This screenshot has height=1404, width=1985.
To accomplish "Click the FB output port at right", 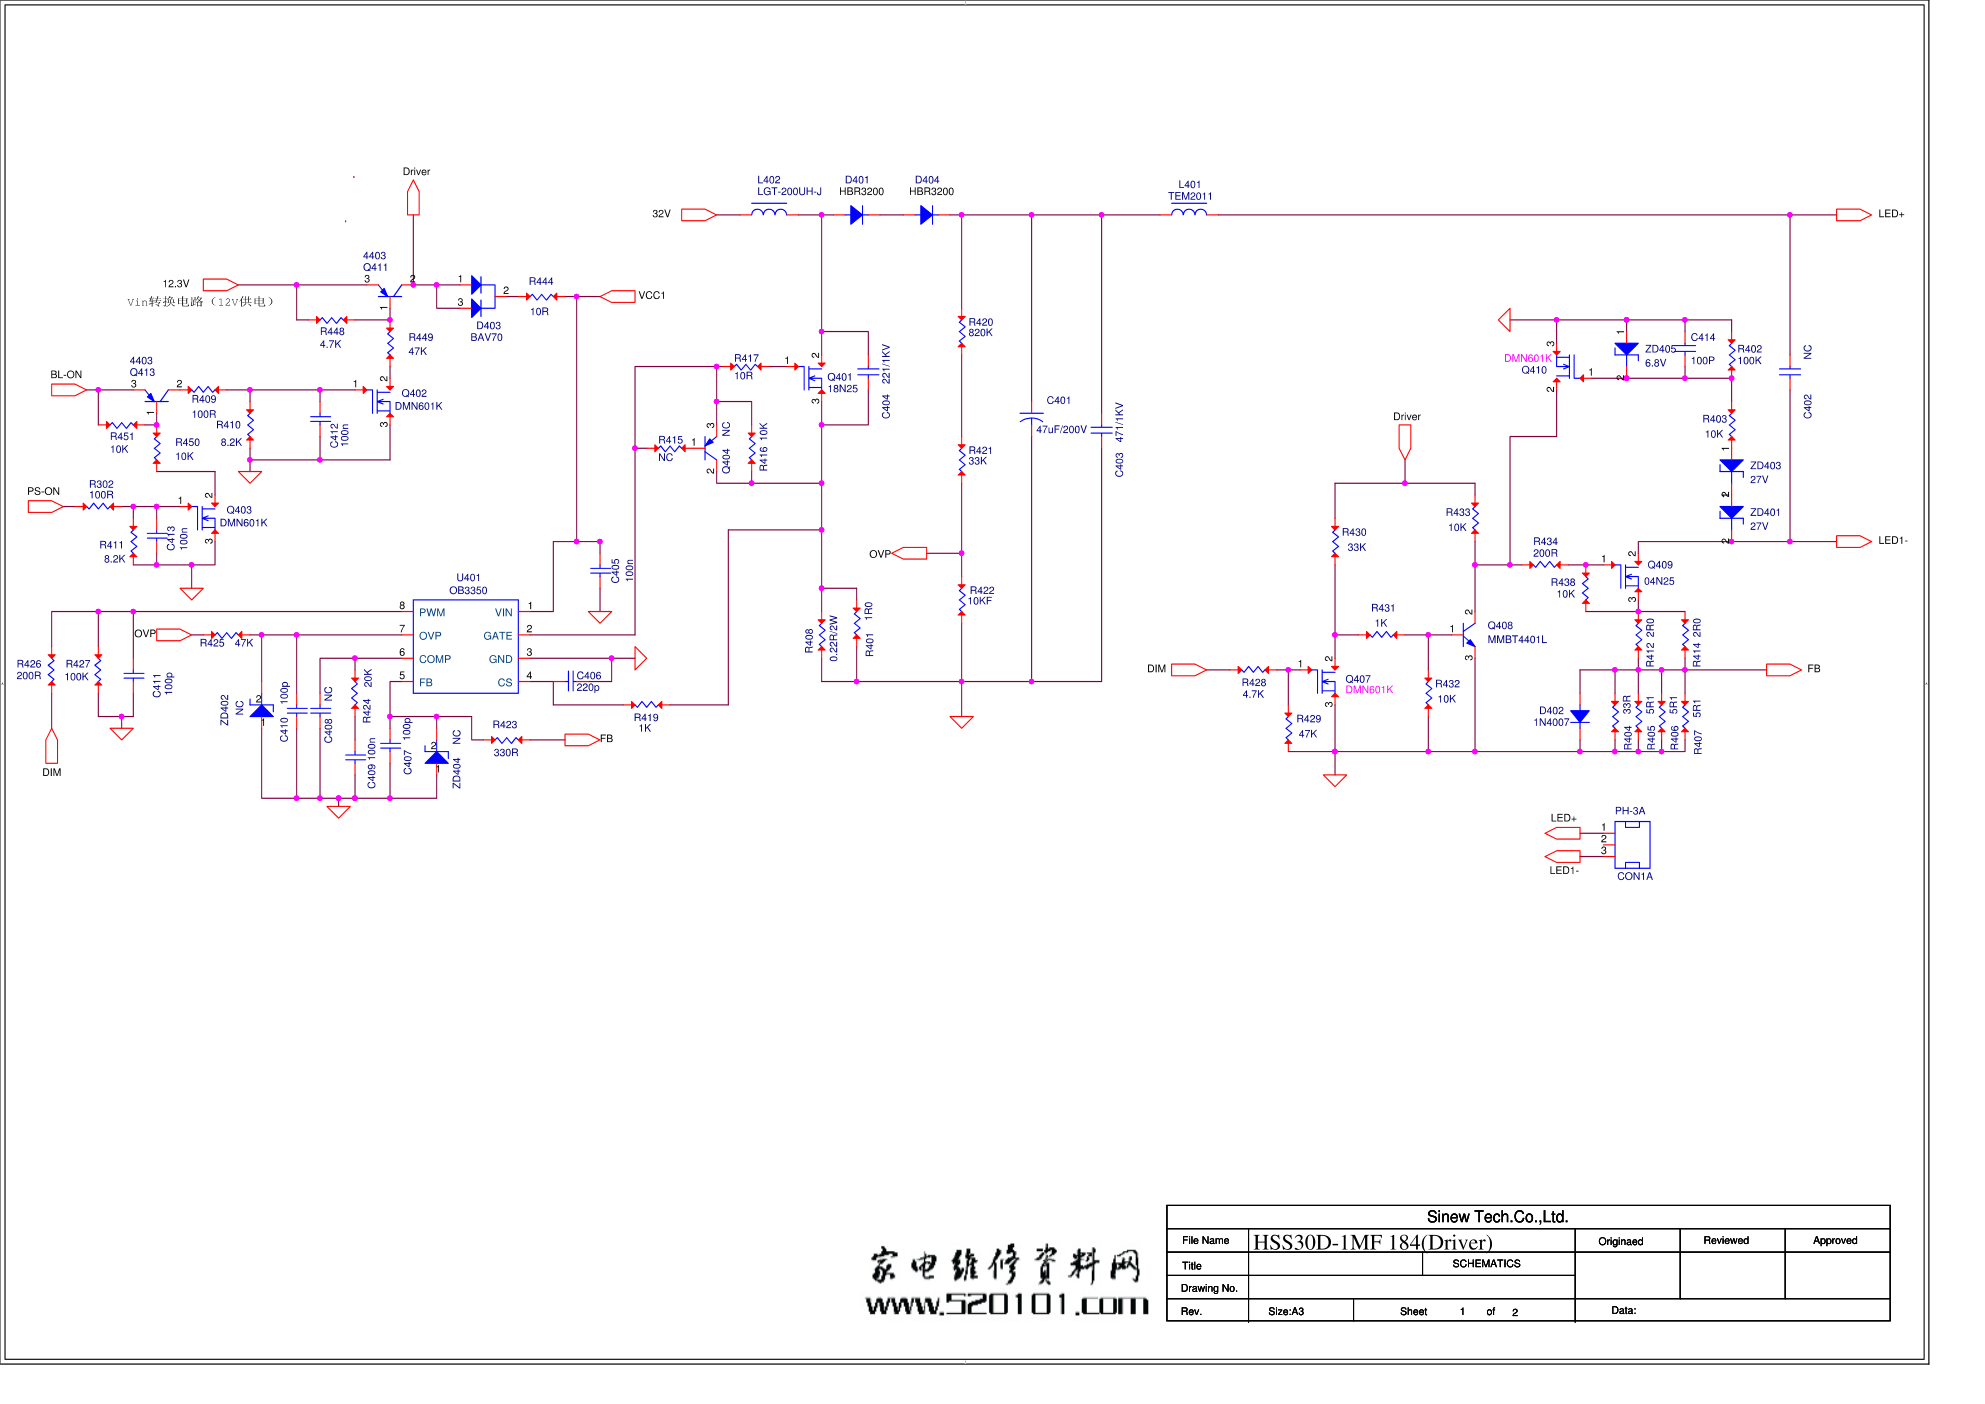I will [1784, 670].
